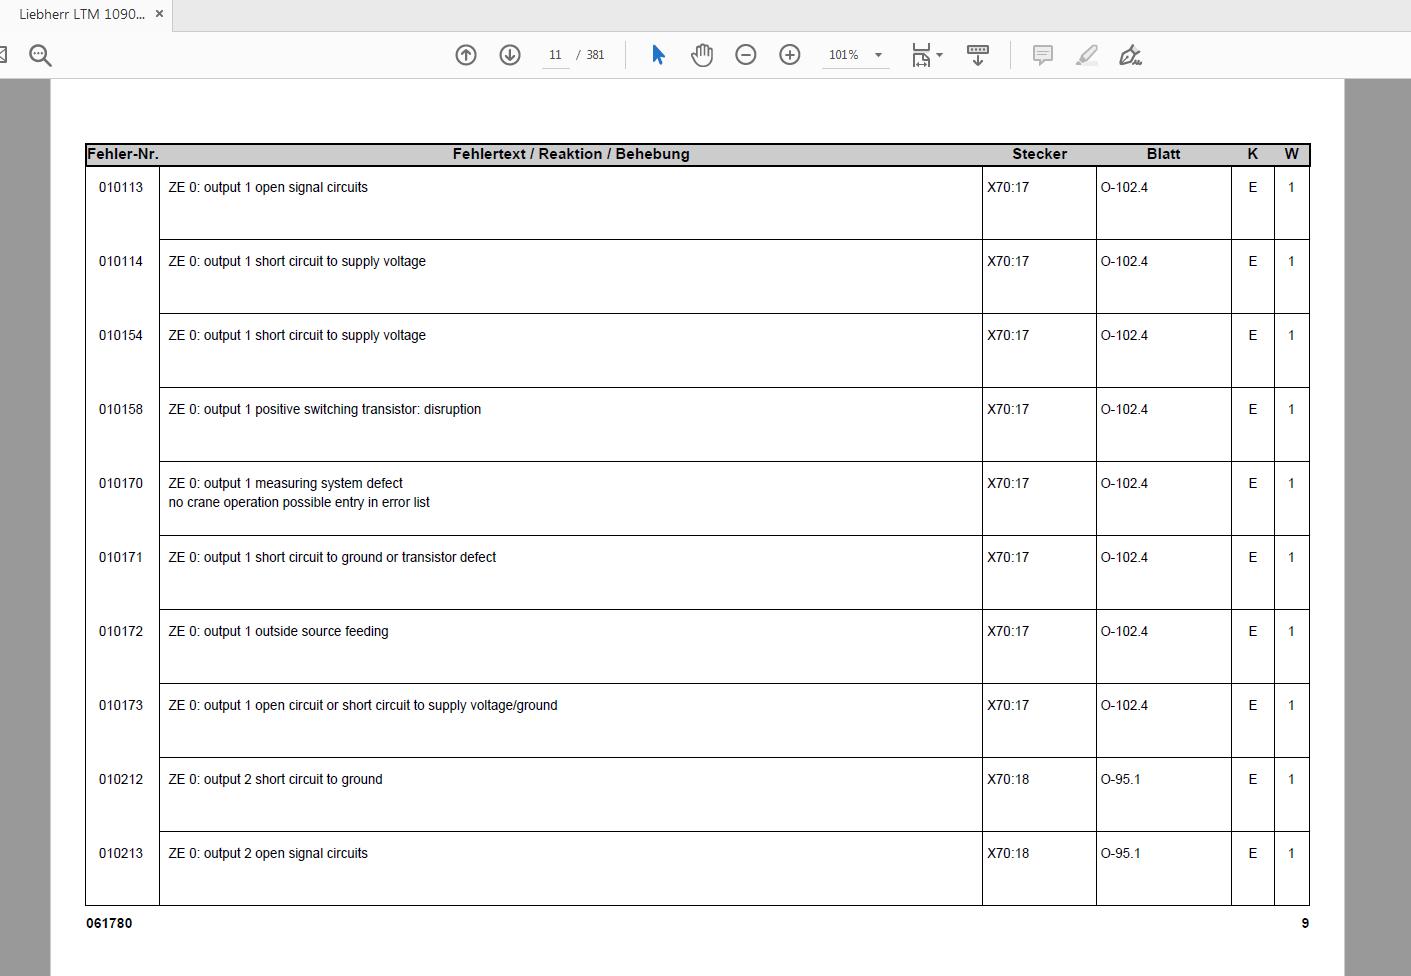Zoom out with the minus icon
This screenshot has width=1411, height=976.
click(x=746, y=55)
